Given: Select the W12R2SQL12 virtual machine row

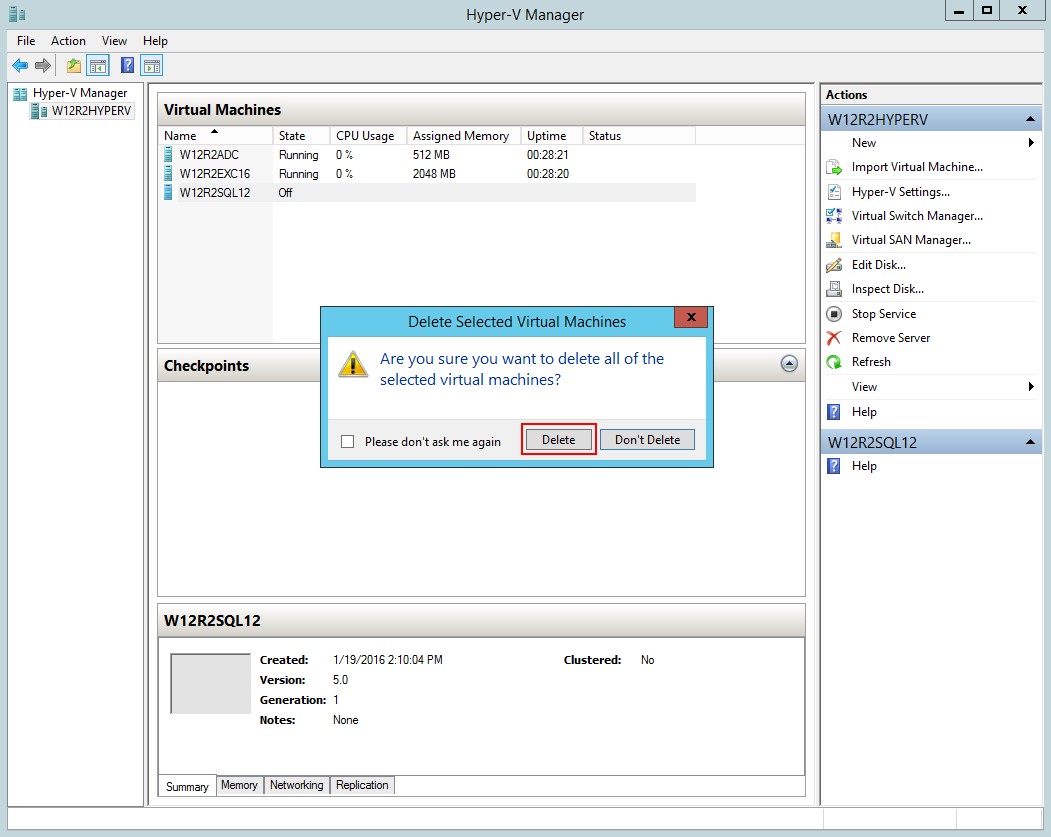Looking at the screenshot, I should [x=427, y=192].
